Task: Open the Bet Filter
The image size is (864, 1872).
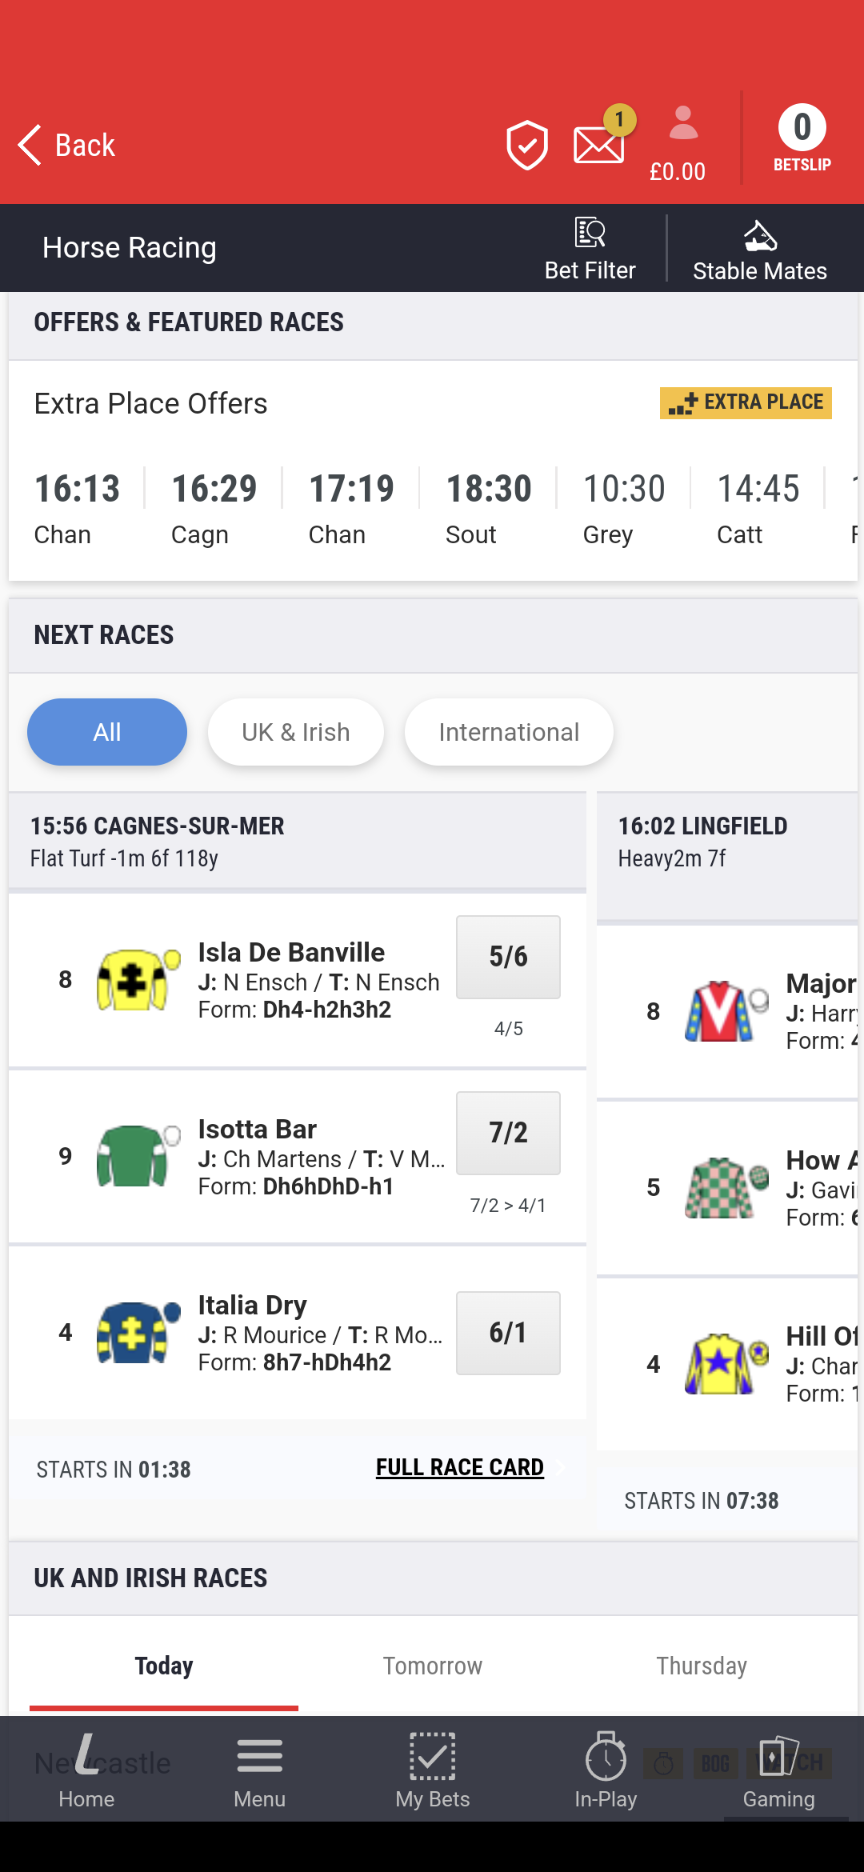Action: point(590,247)
